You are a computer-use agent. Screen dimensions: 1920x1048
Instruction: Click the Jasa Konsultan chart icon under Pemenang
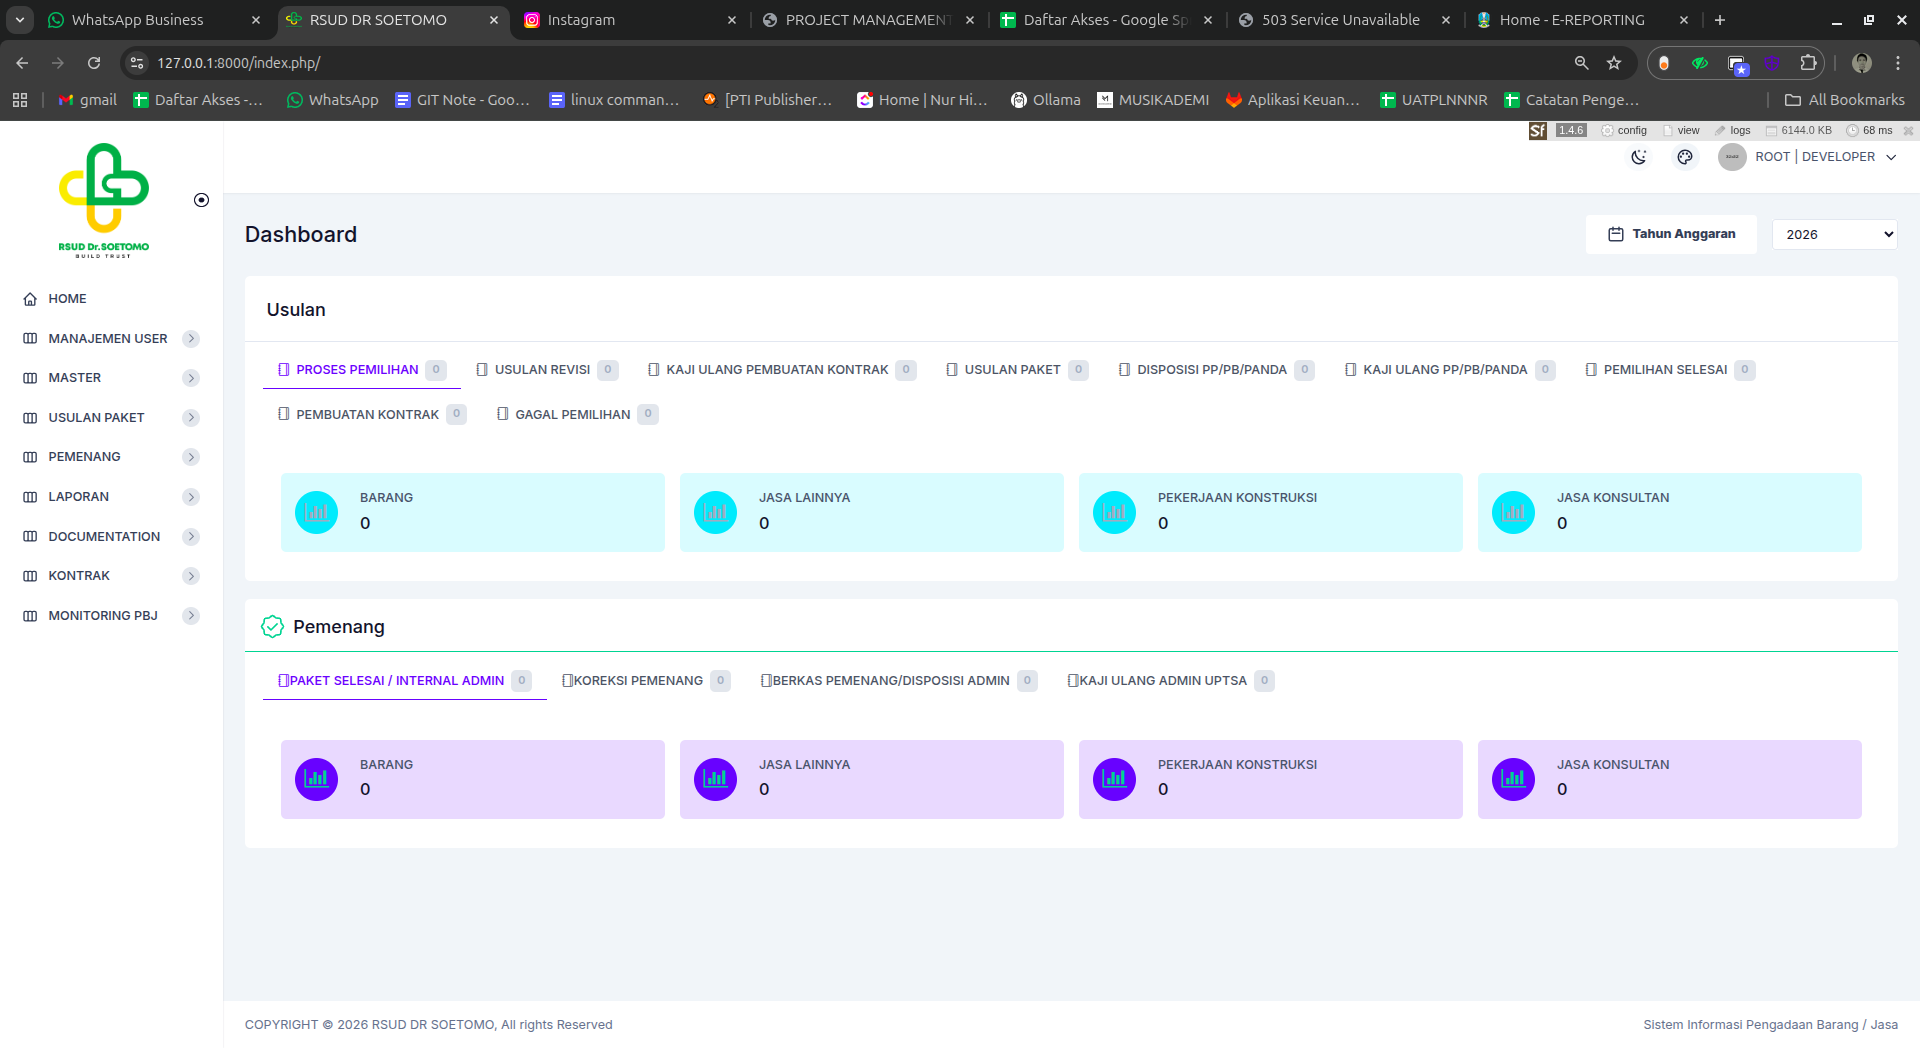pos(1513,779)
